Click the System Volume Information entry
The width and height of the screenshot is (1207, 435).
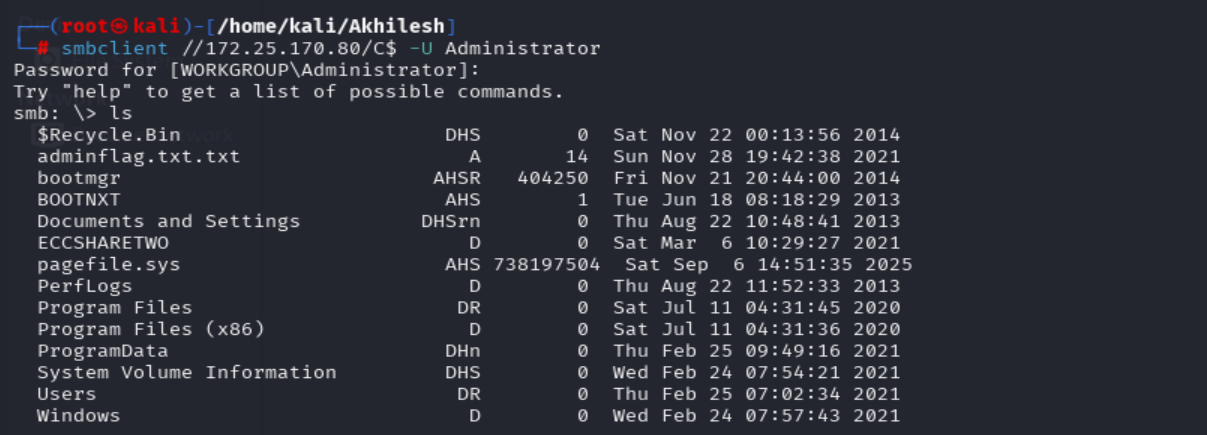[x=186, y=372]
